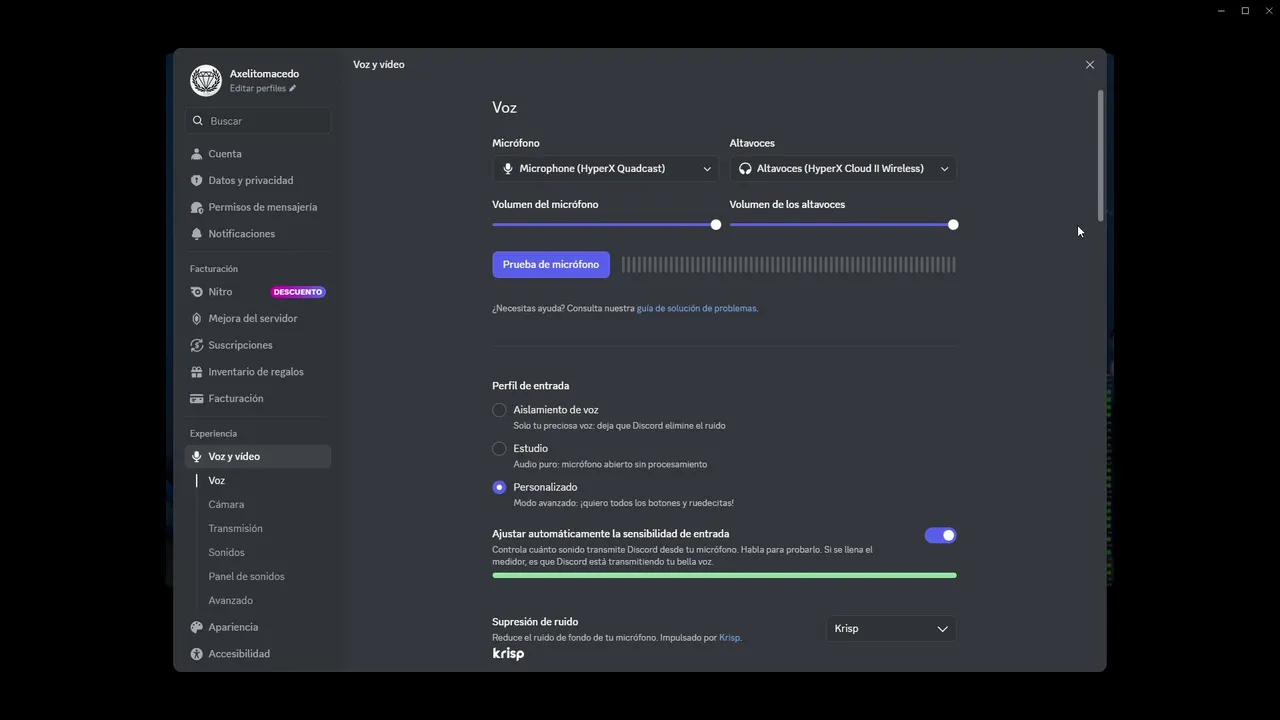Open the Suscripciones section
Screen dimensions: 1280x720
[x=258, y=345]
